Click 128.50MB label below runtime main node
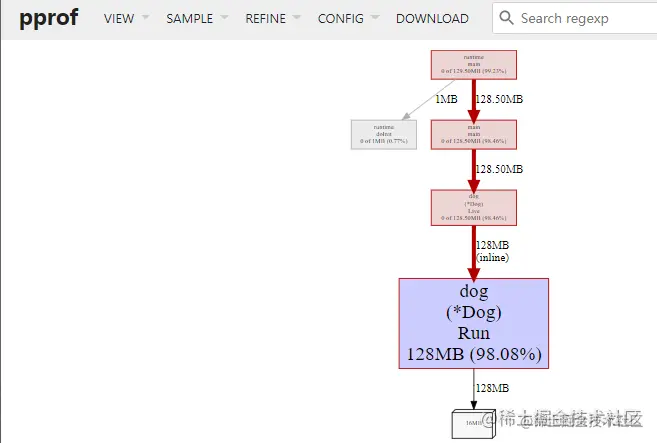The image size is (657, 443). tap(499, 99)
